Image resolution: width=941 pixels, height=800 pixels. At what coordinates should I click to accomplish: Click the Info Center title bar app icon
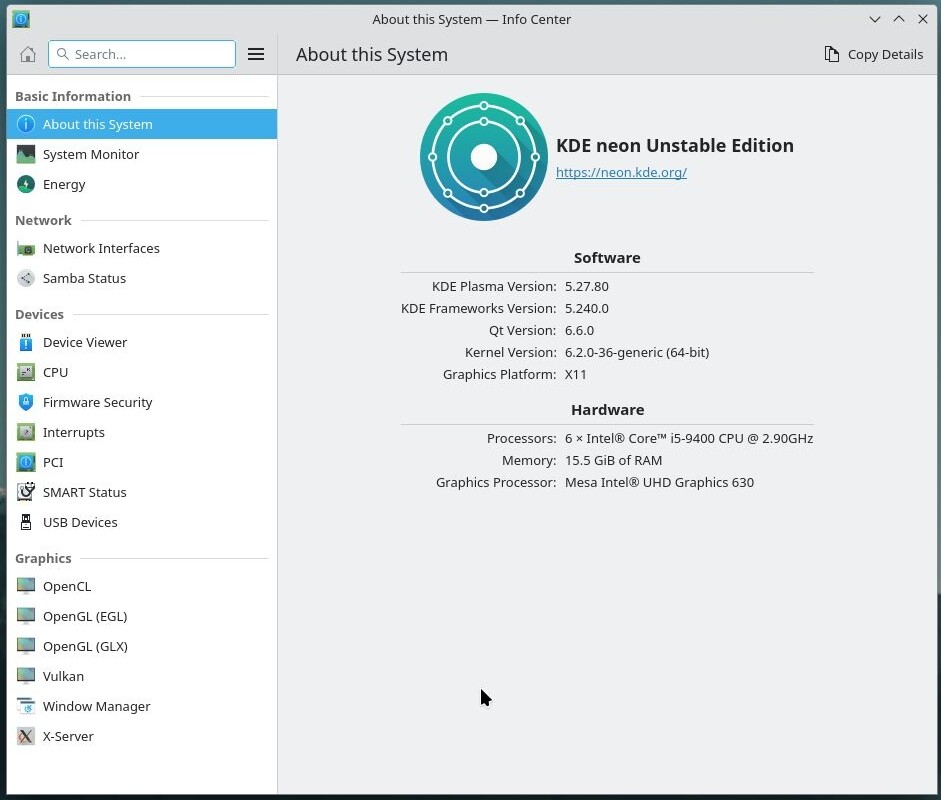click(x=20, y=19)
